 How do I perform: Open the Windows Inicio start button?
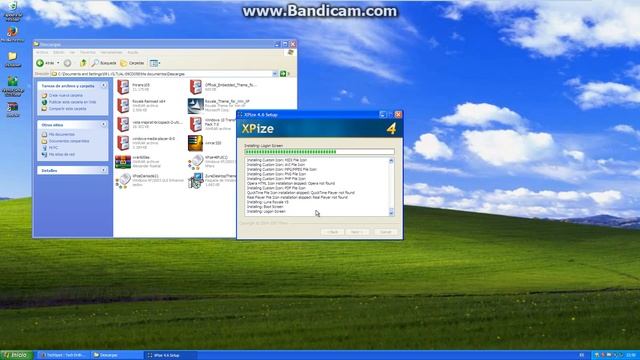pyautogui.click(x=16, y=355)
